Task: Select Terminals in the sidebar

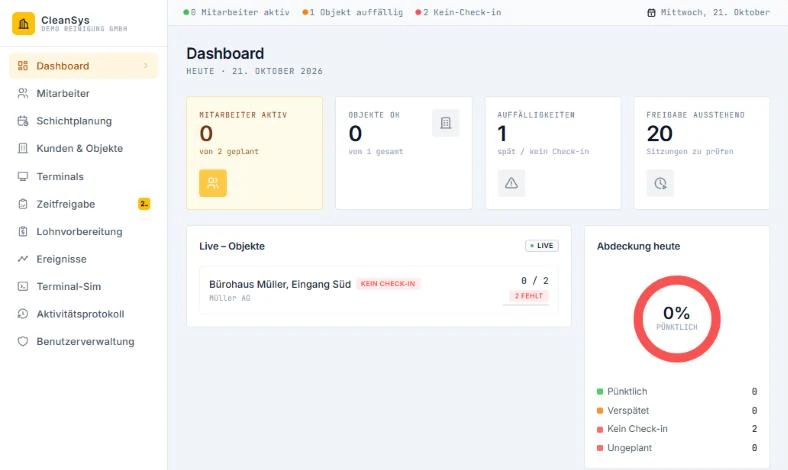Action: (83, 176)
